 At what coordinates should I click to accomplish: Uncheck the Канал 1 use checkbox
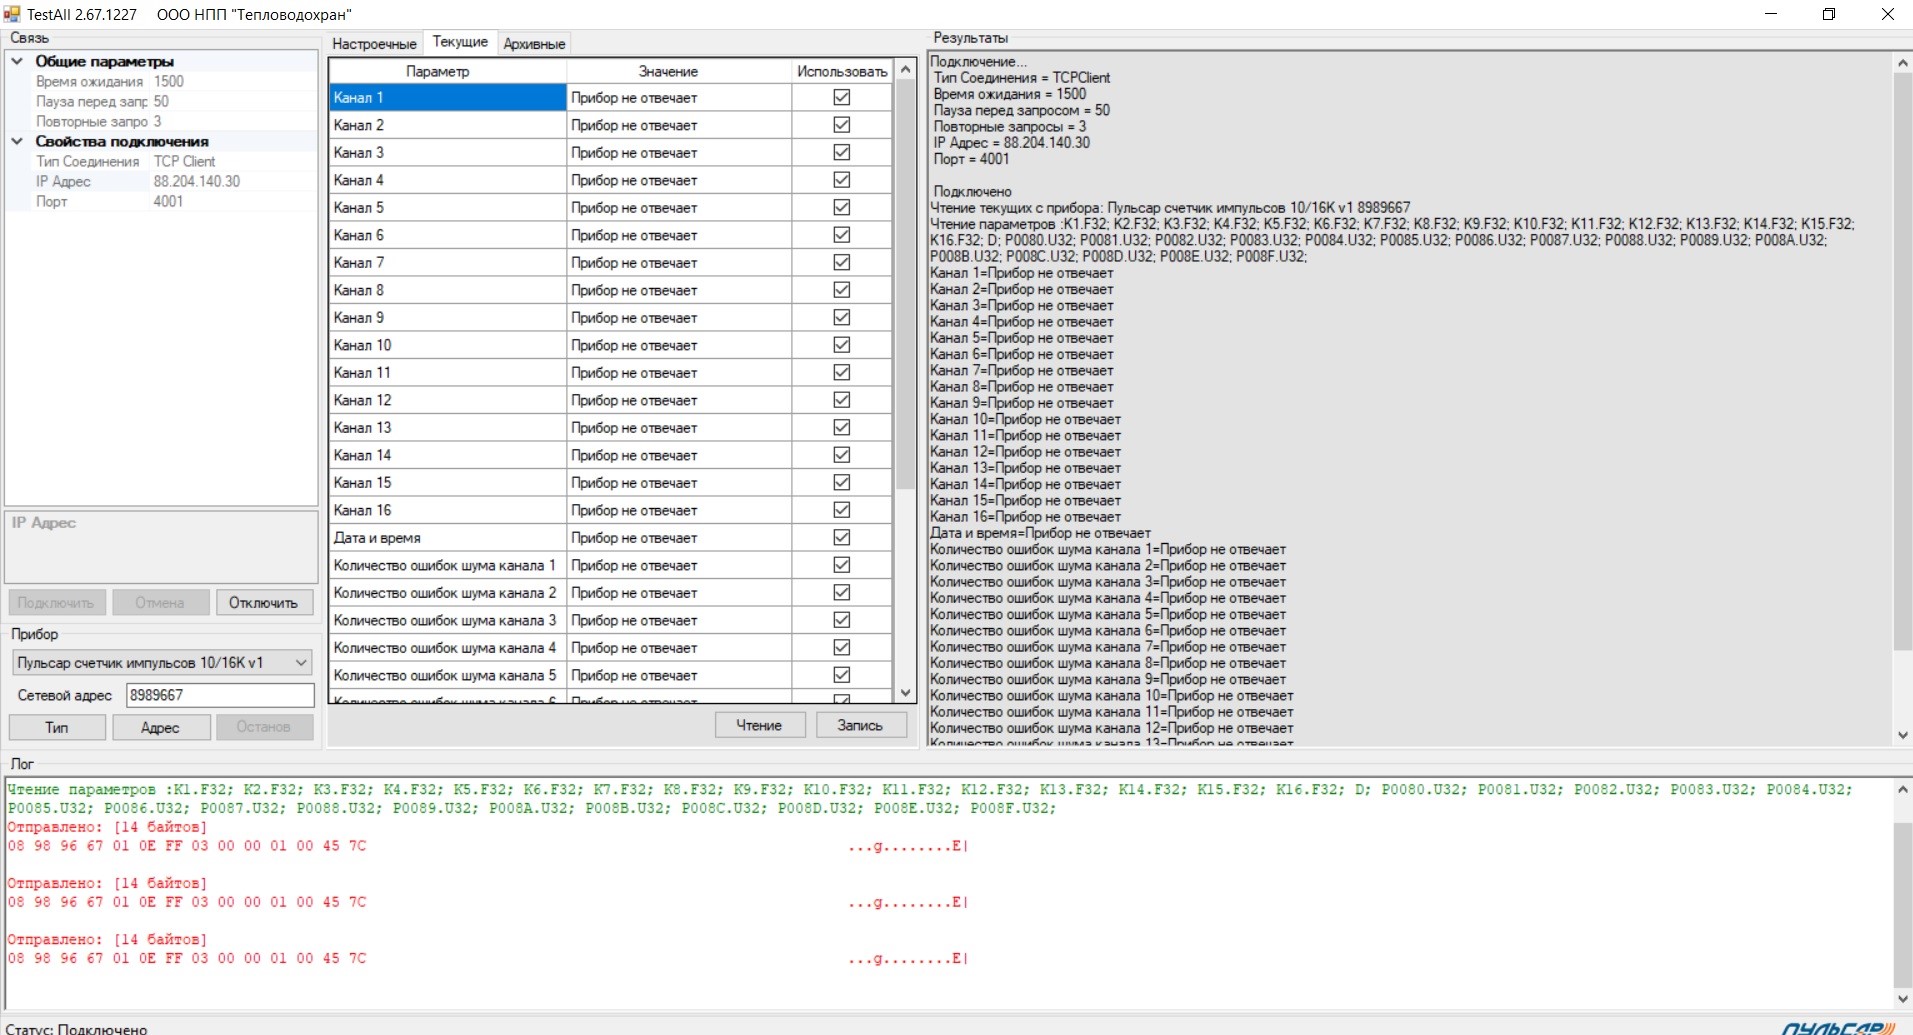(x=841, y=98)
